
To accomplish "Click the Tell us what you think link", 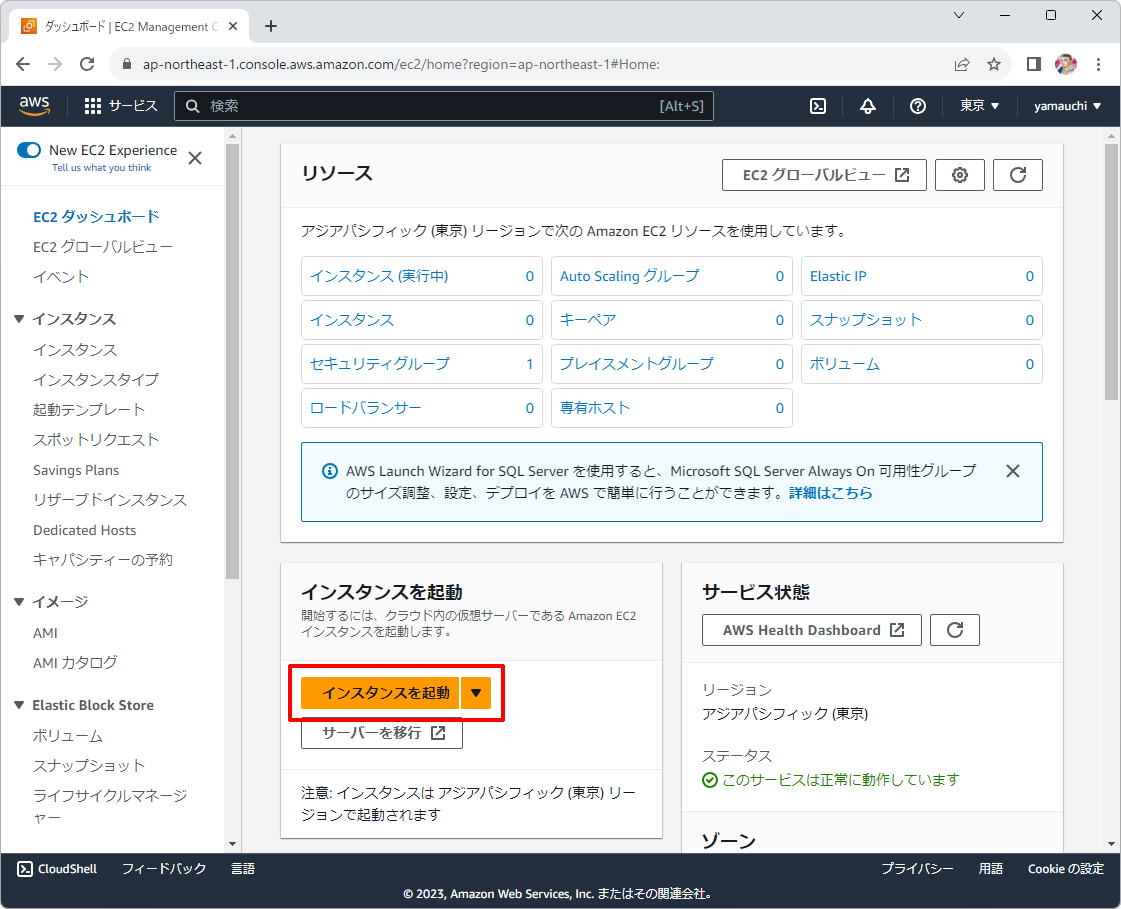I will point(102,167).
